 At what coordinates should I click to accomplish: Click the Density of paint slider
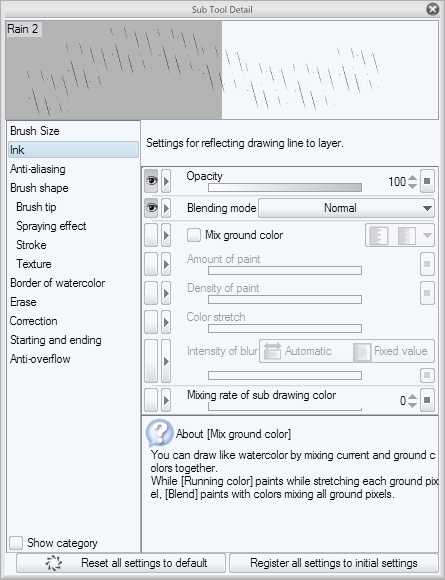285,299
